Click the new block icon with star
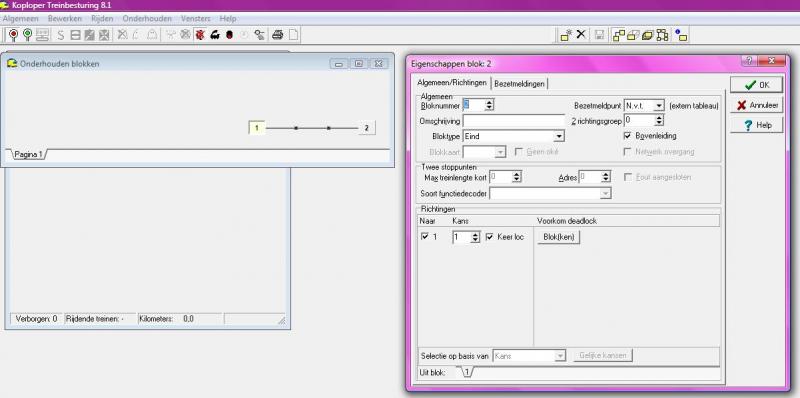Image resolution: width=800 pixels, height=398 pixels. point(566,35)
